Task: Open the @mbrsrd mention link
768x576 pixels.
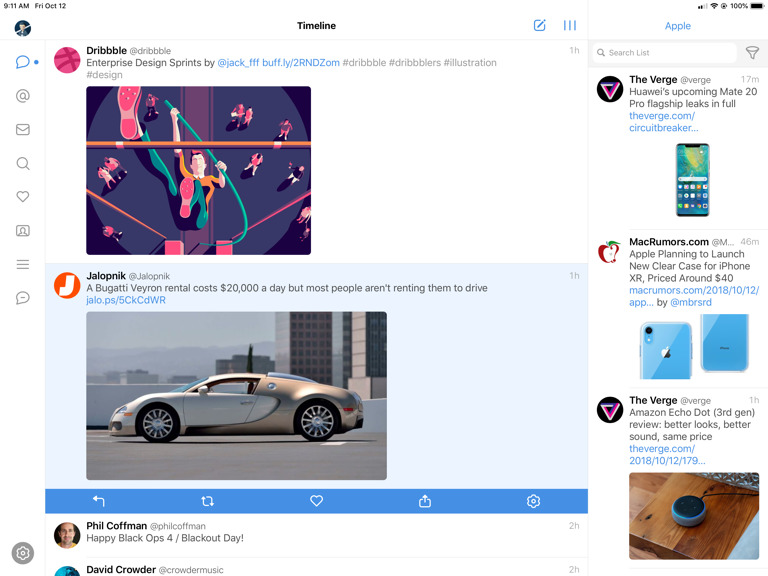Action: (x=691, y=302)
